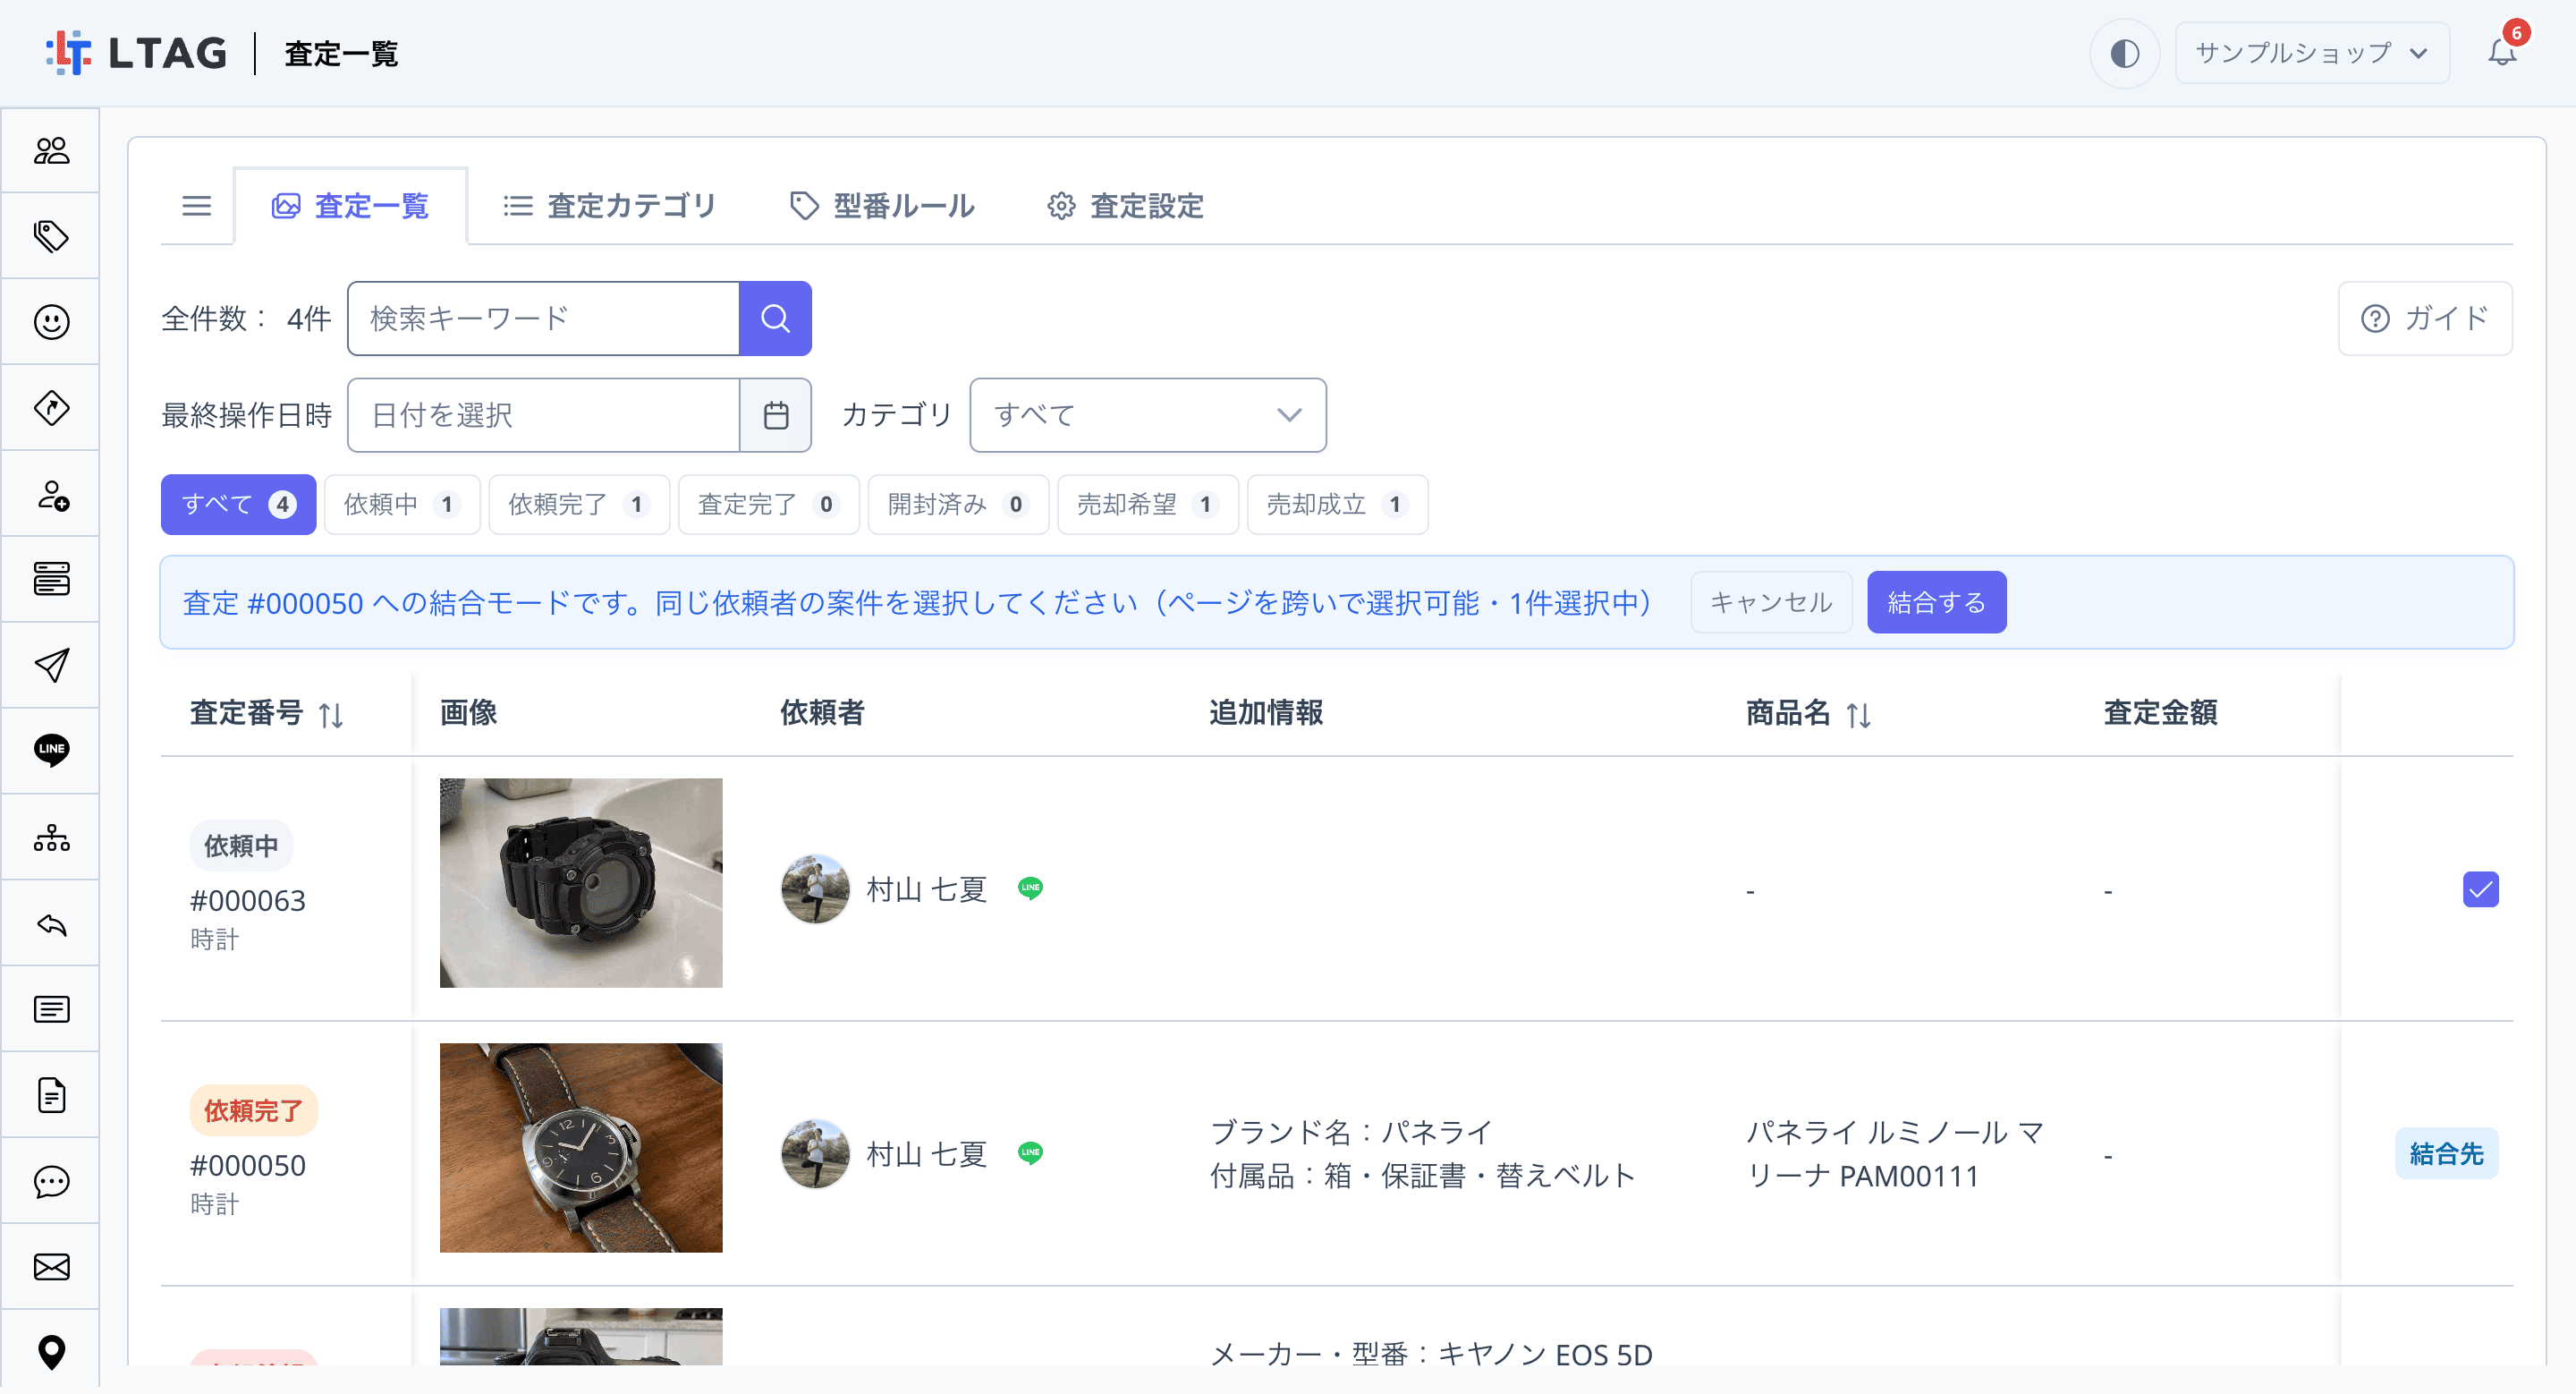Image resolution: width=2576 pixels, height=1394 pixels.
Task: Open the smiley face sidebar icon
Action: tap(51, 322)
